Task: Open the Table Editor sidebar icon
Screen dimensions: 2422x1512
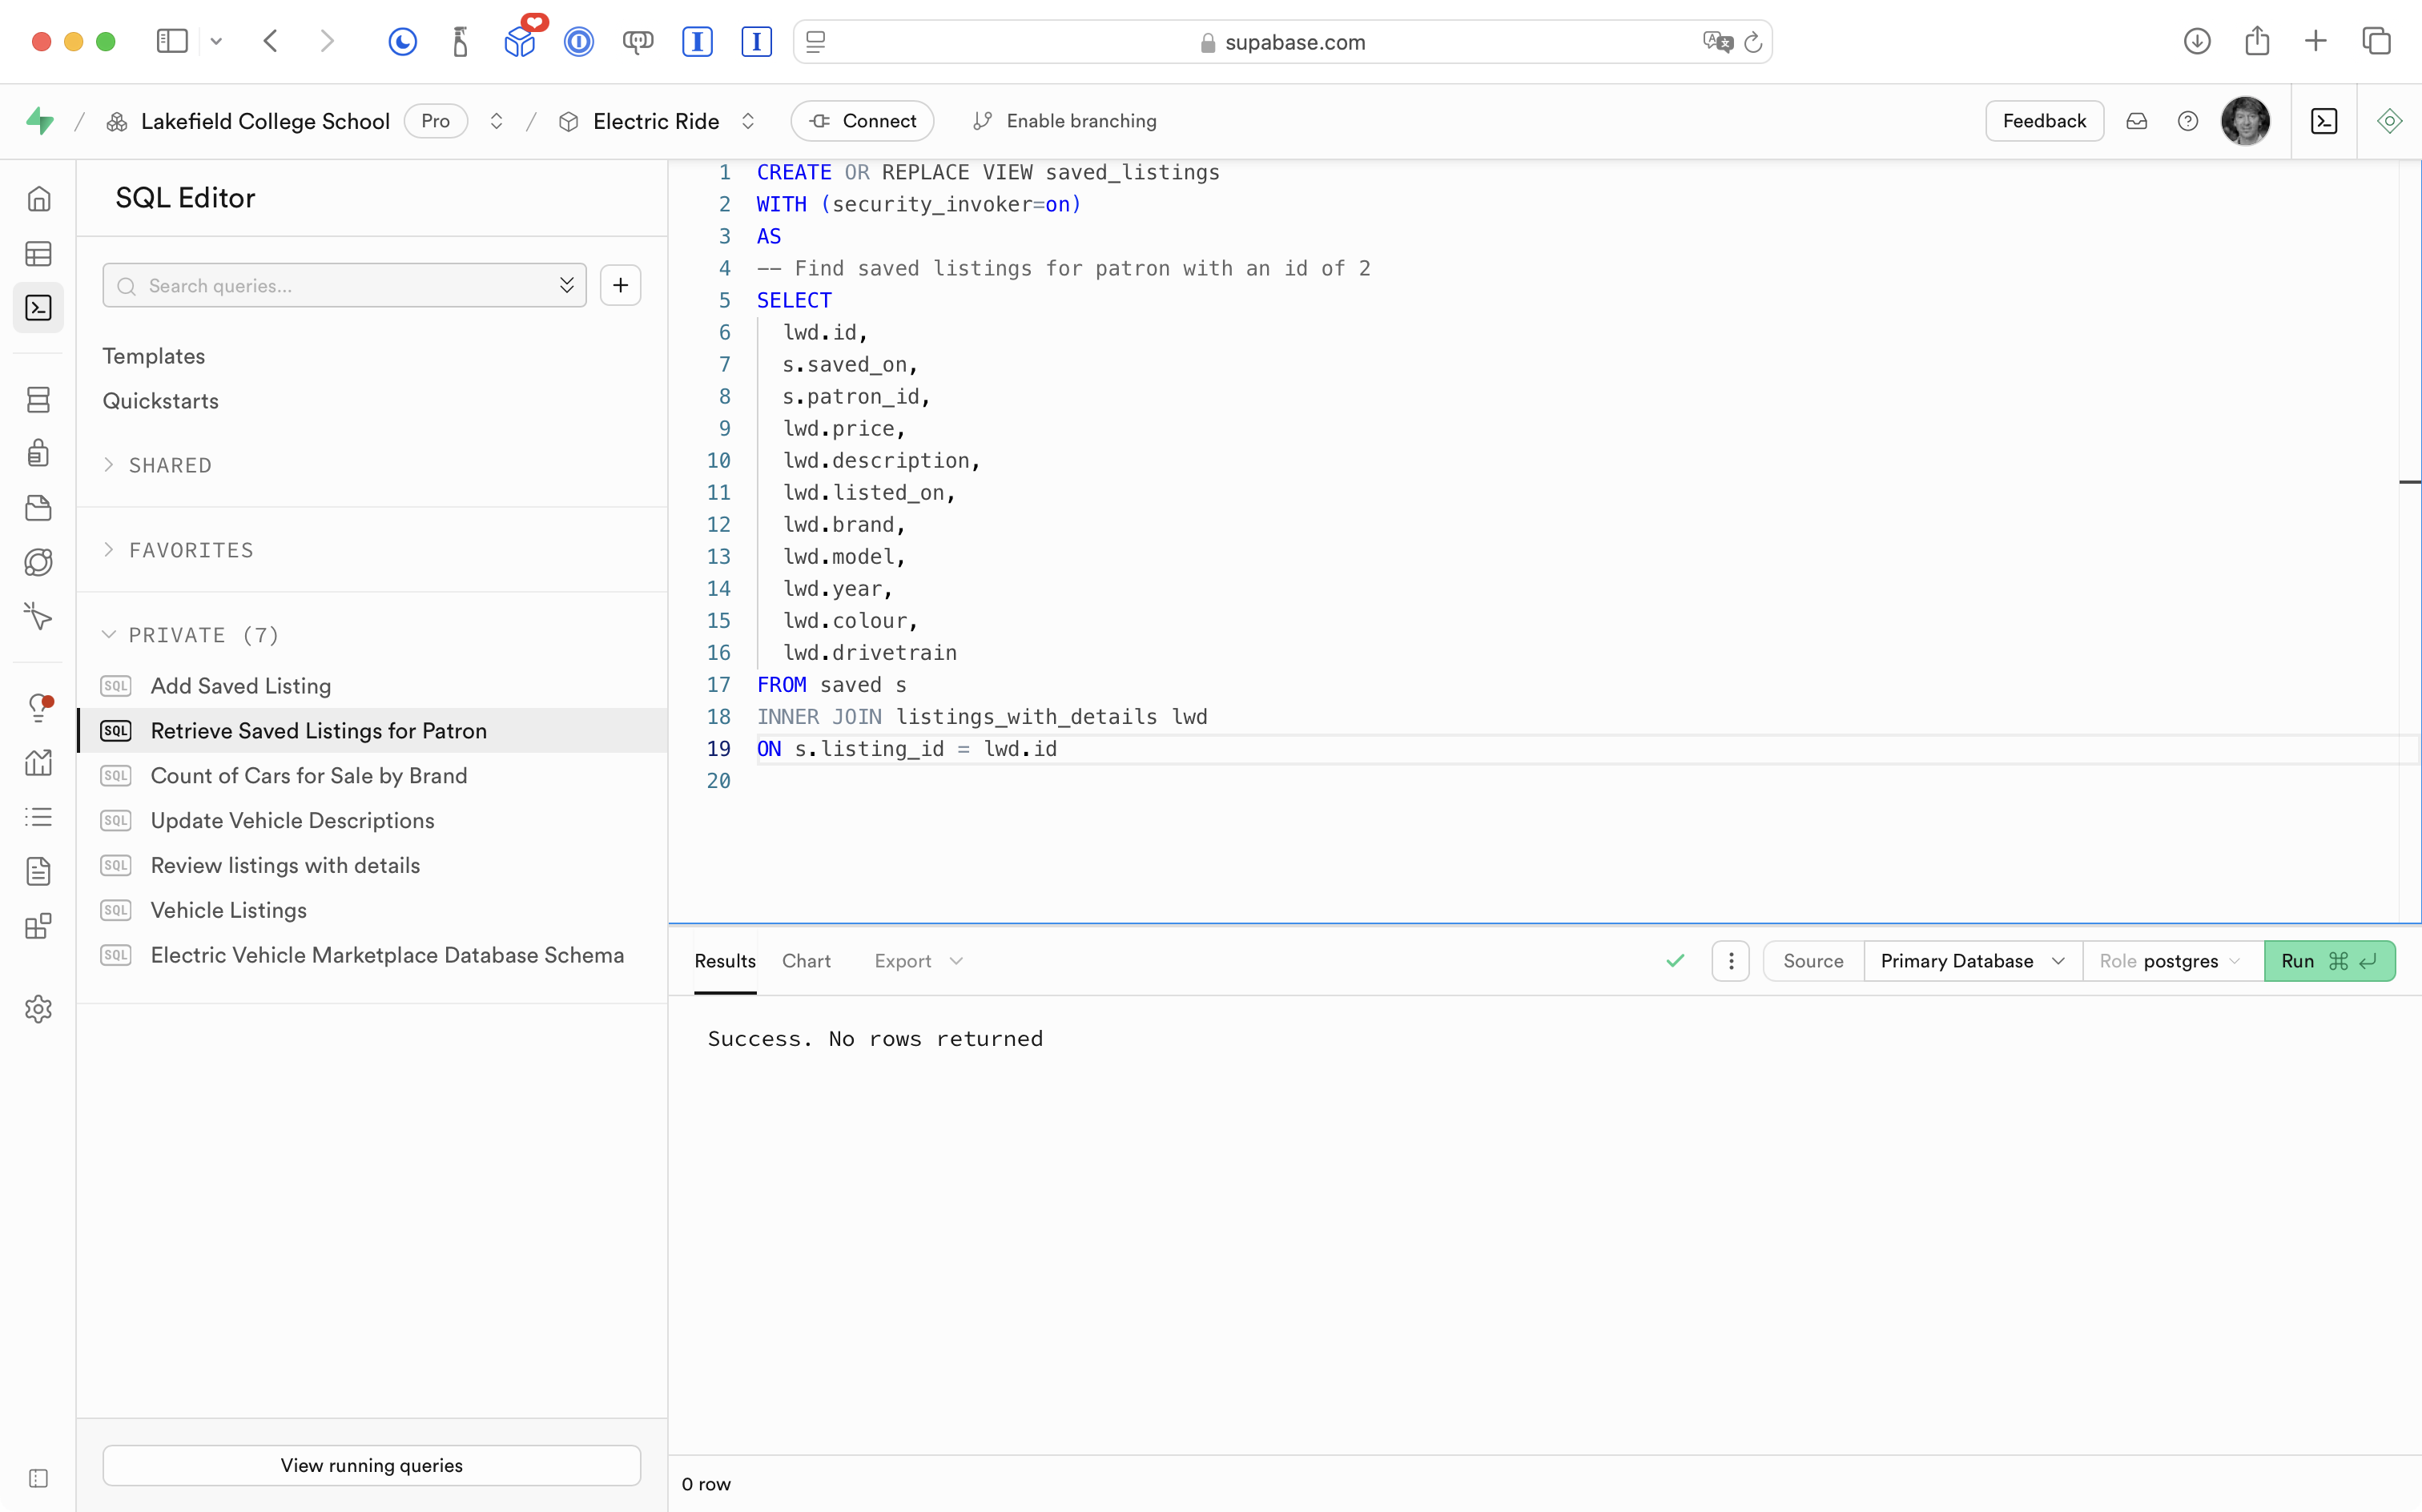Action: click(38, 254)
